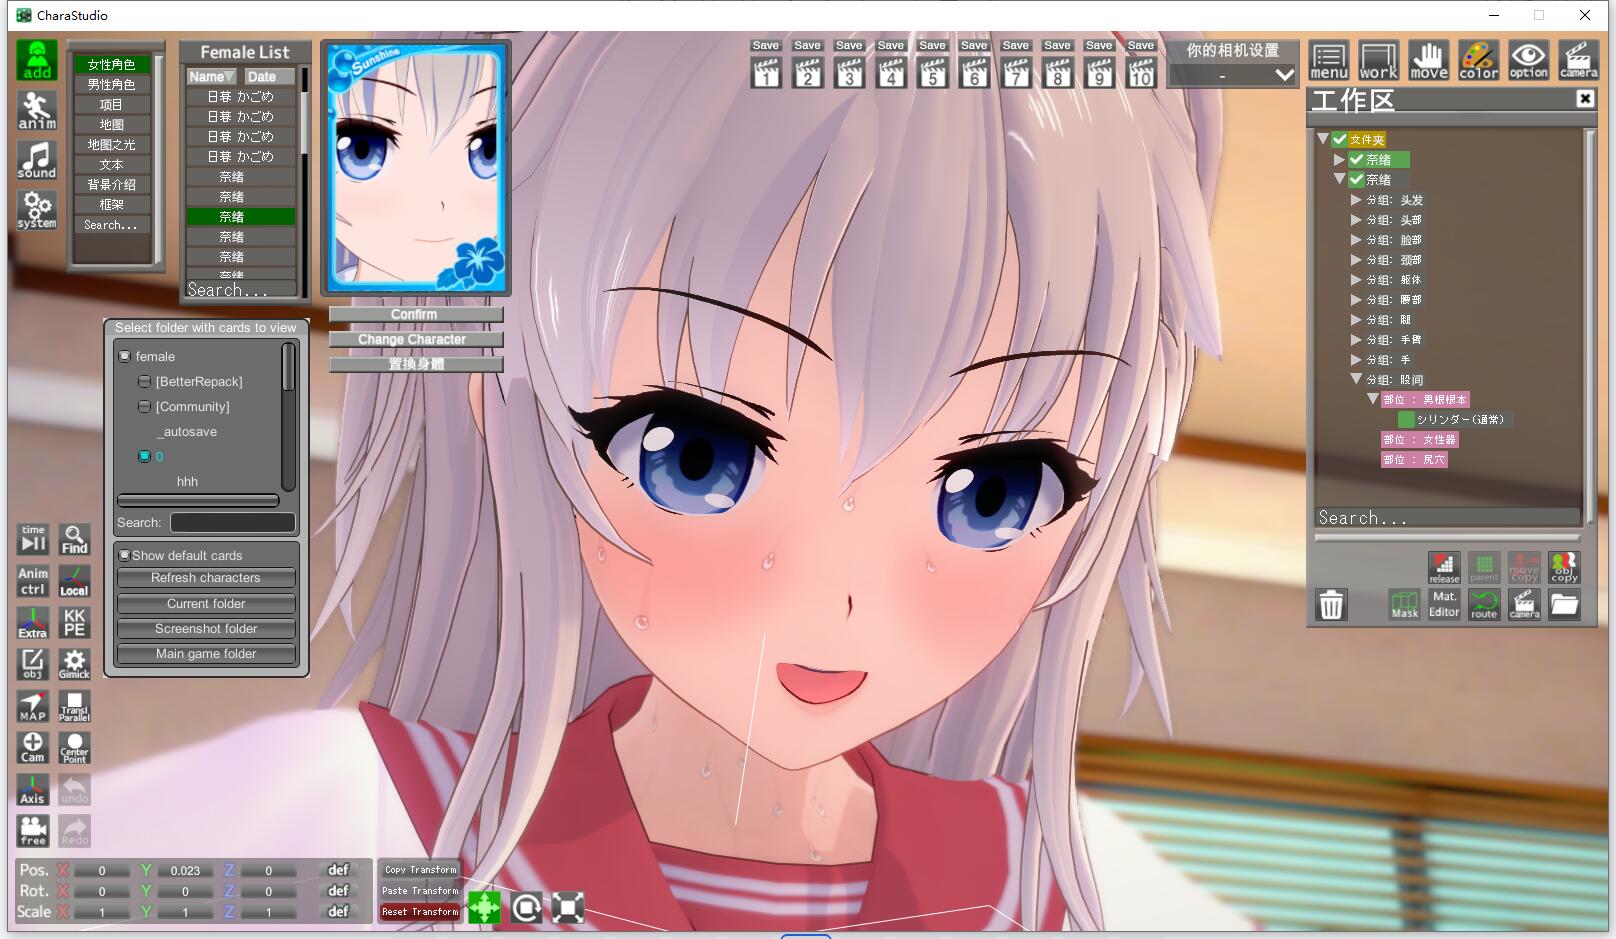The height and width of the screenshot is (939, 1616).
Task: Toggle the work area panel icon
Action: pyautogui.click(x=1378, y=61)
